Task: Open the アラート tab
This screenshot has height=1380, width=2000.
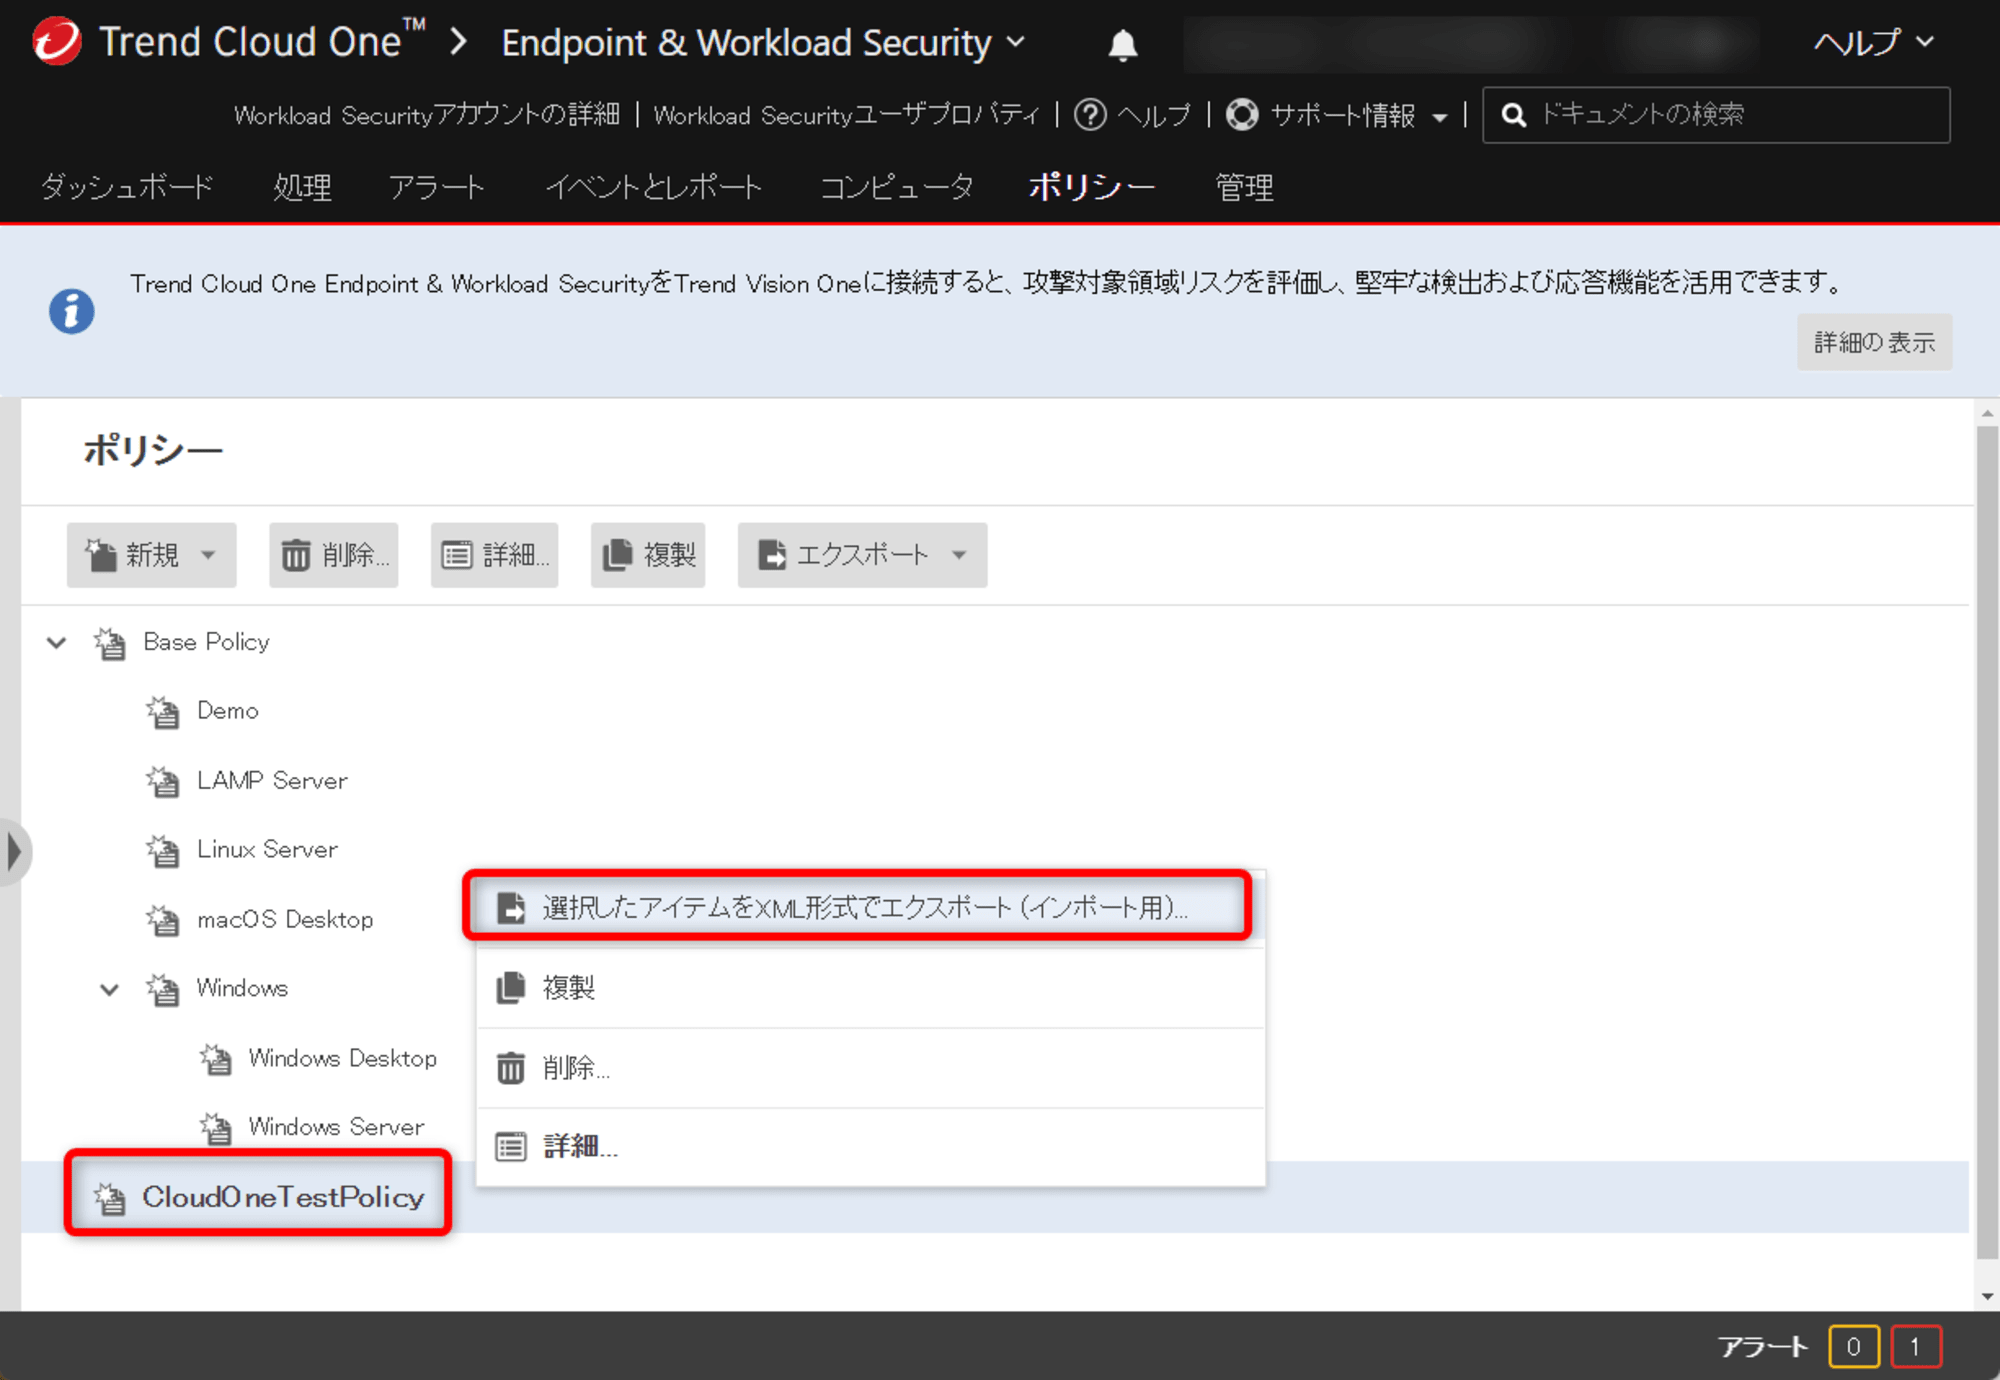Action: (x=437, y=187)
